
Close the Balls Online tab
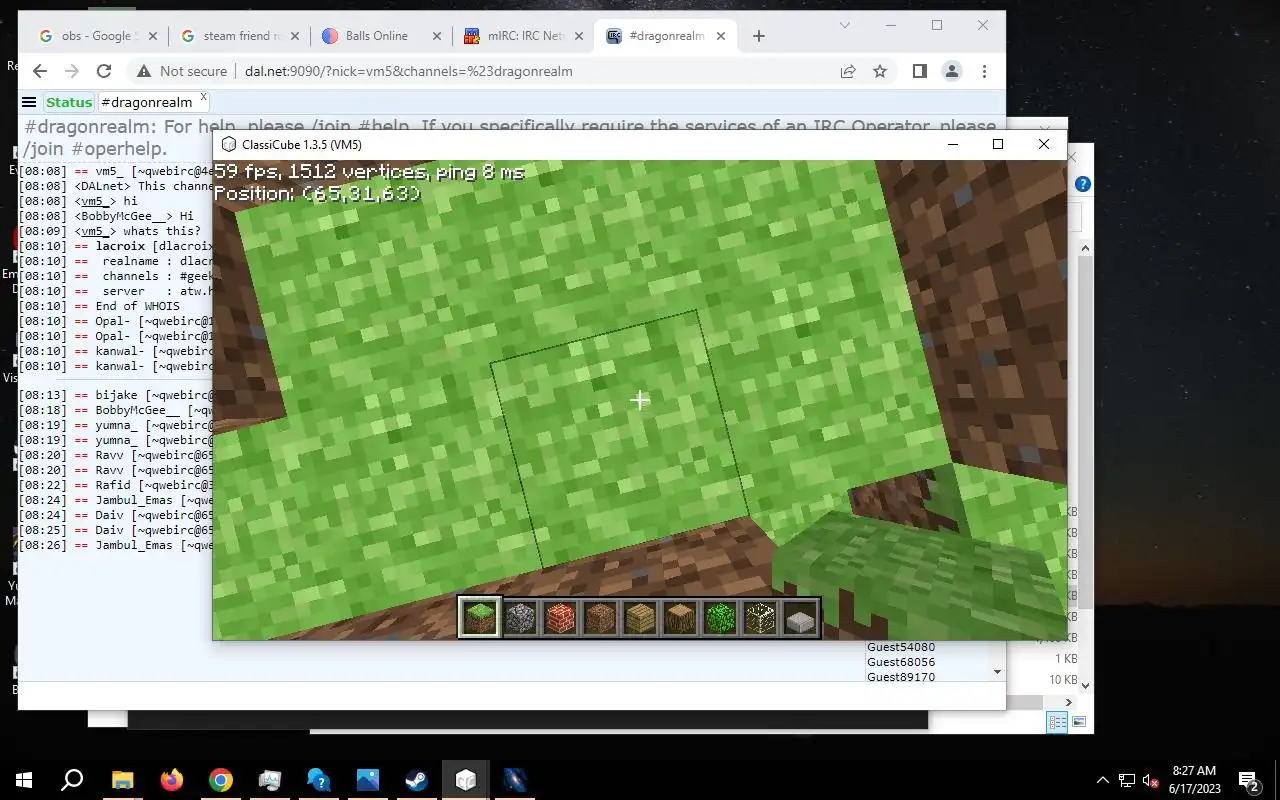tap(437, 36)
